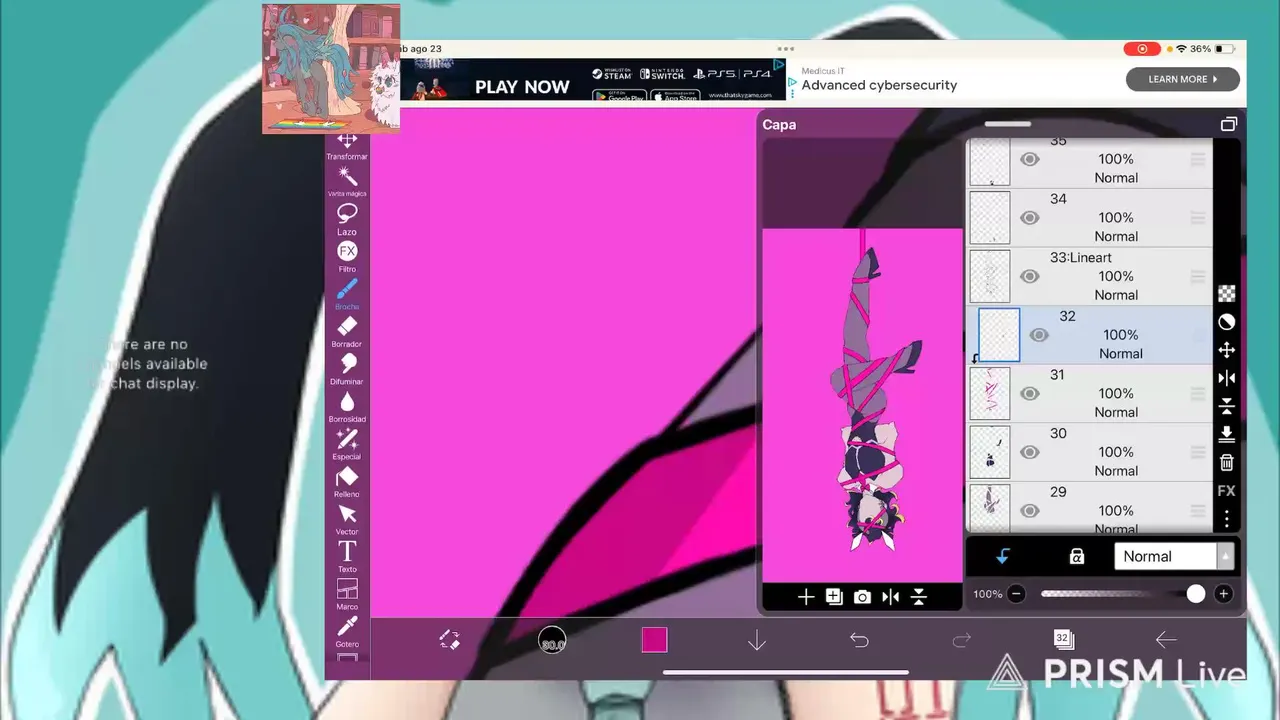Screen dimensions: 1280x720
Task: Tap the brush/eraser swap icon
Action: 449,640
